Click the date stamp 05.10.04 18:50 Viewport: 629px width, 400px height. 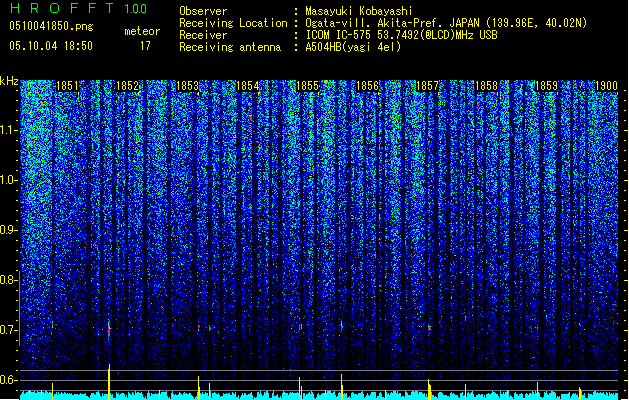click(51, 46)
